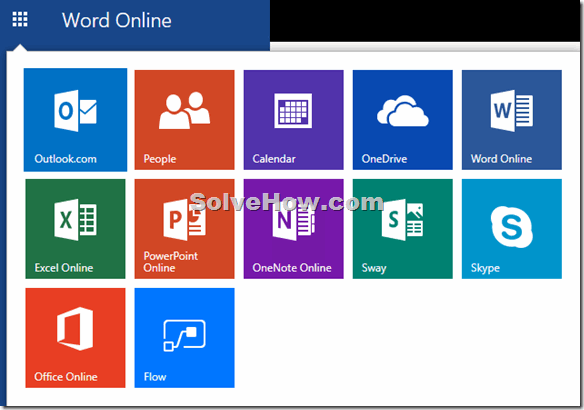The image size is (584, 410).
Task: Click the Word Online header title
Action: 117,20
